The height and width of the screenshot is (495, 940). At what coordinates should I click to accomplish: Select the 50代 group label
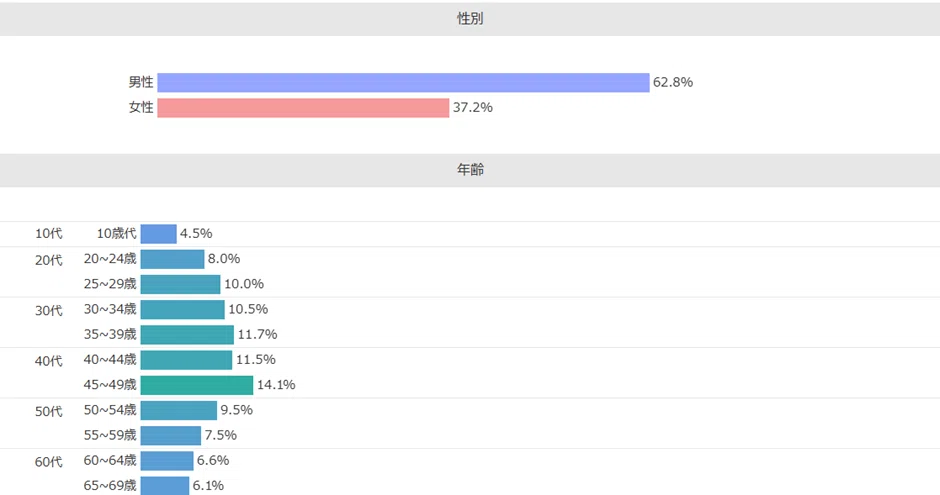(x=49, y=411)
